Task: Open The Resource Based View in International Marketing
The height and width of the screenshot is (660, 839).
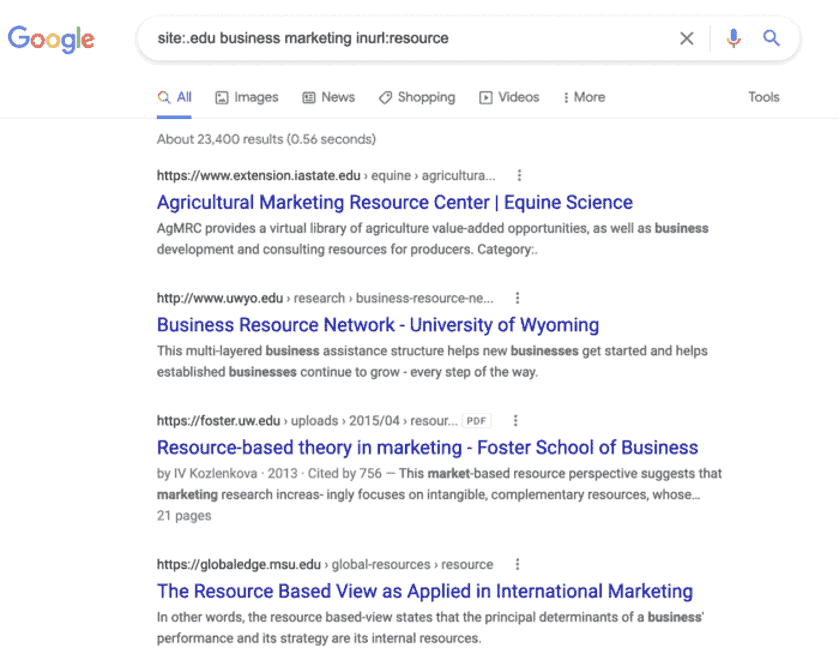Action: point(425,591)
